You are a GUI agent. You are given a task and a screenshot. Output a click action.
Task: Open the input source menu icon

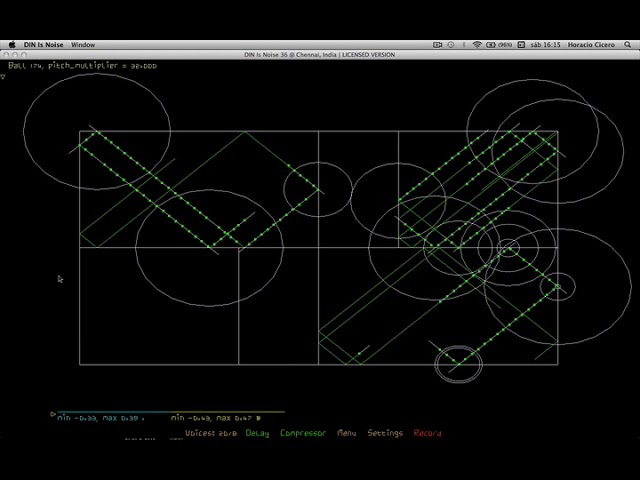click(521, 45)
